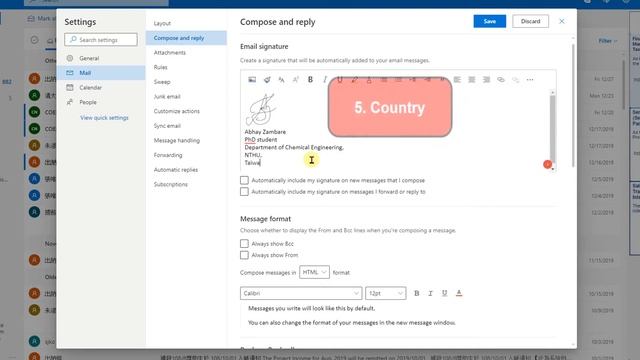Toggle italic for default message format
Screen dimensions: 640x360
coord(430,293)
